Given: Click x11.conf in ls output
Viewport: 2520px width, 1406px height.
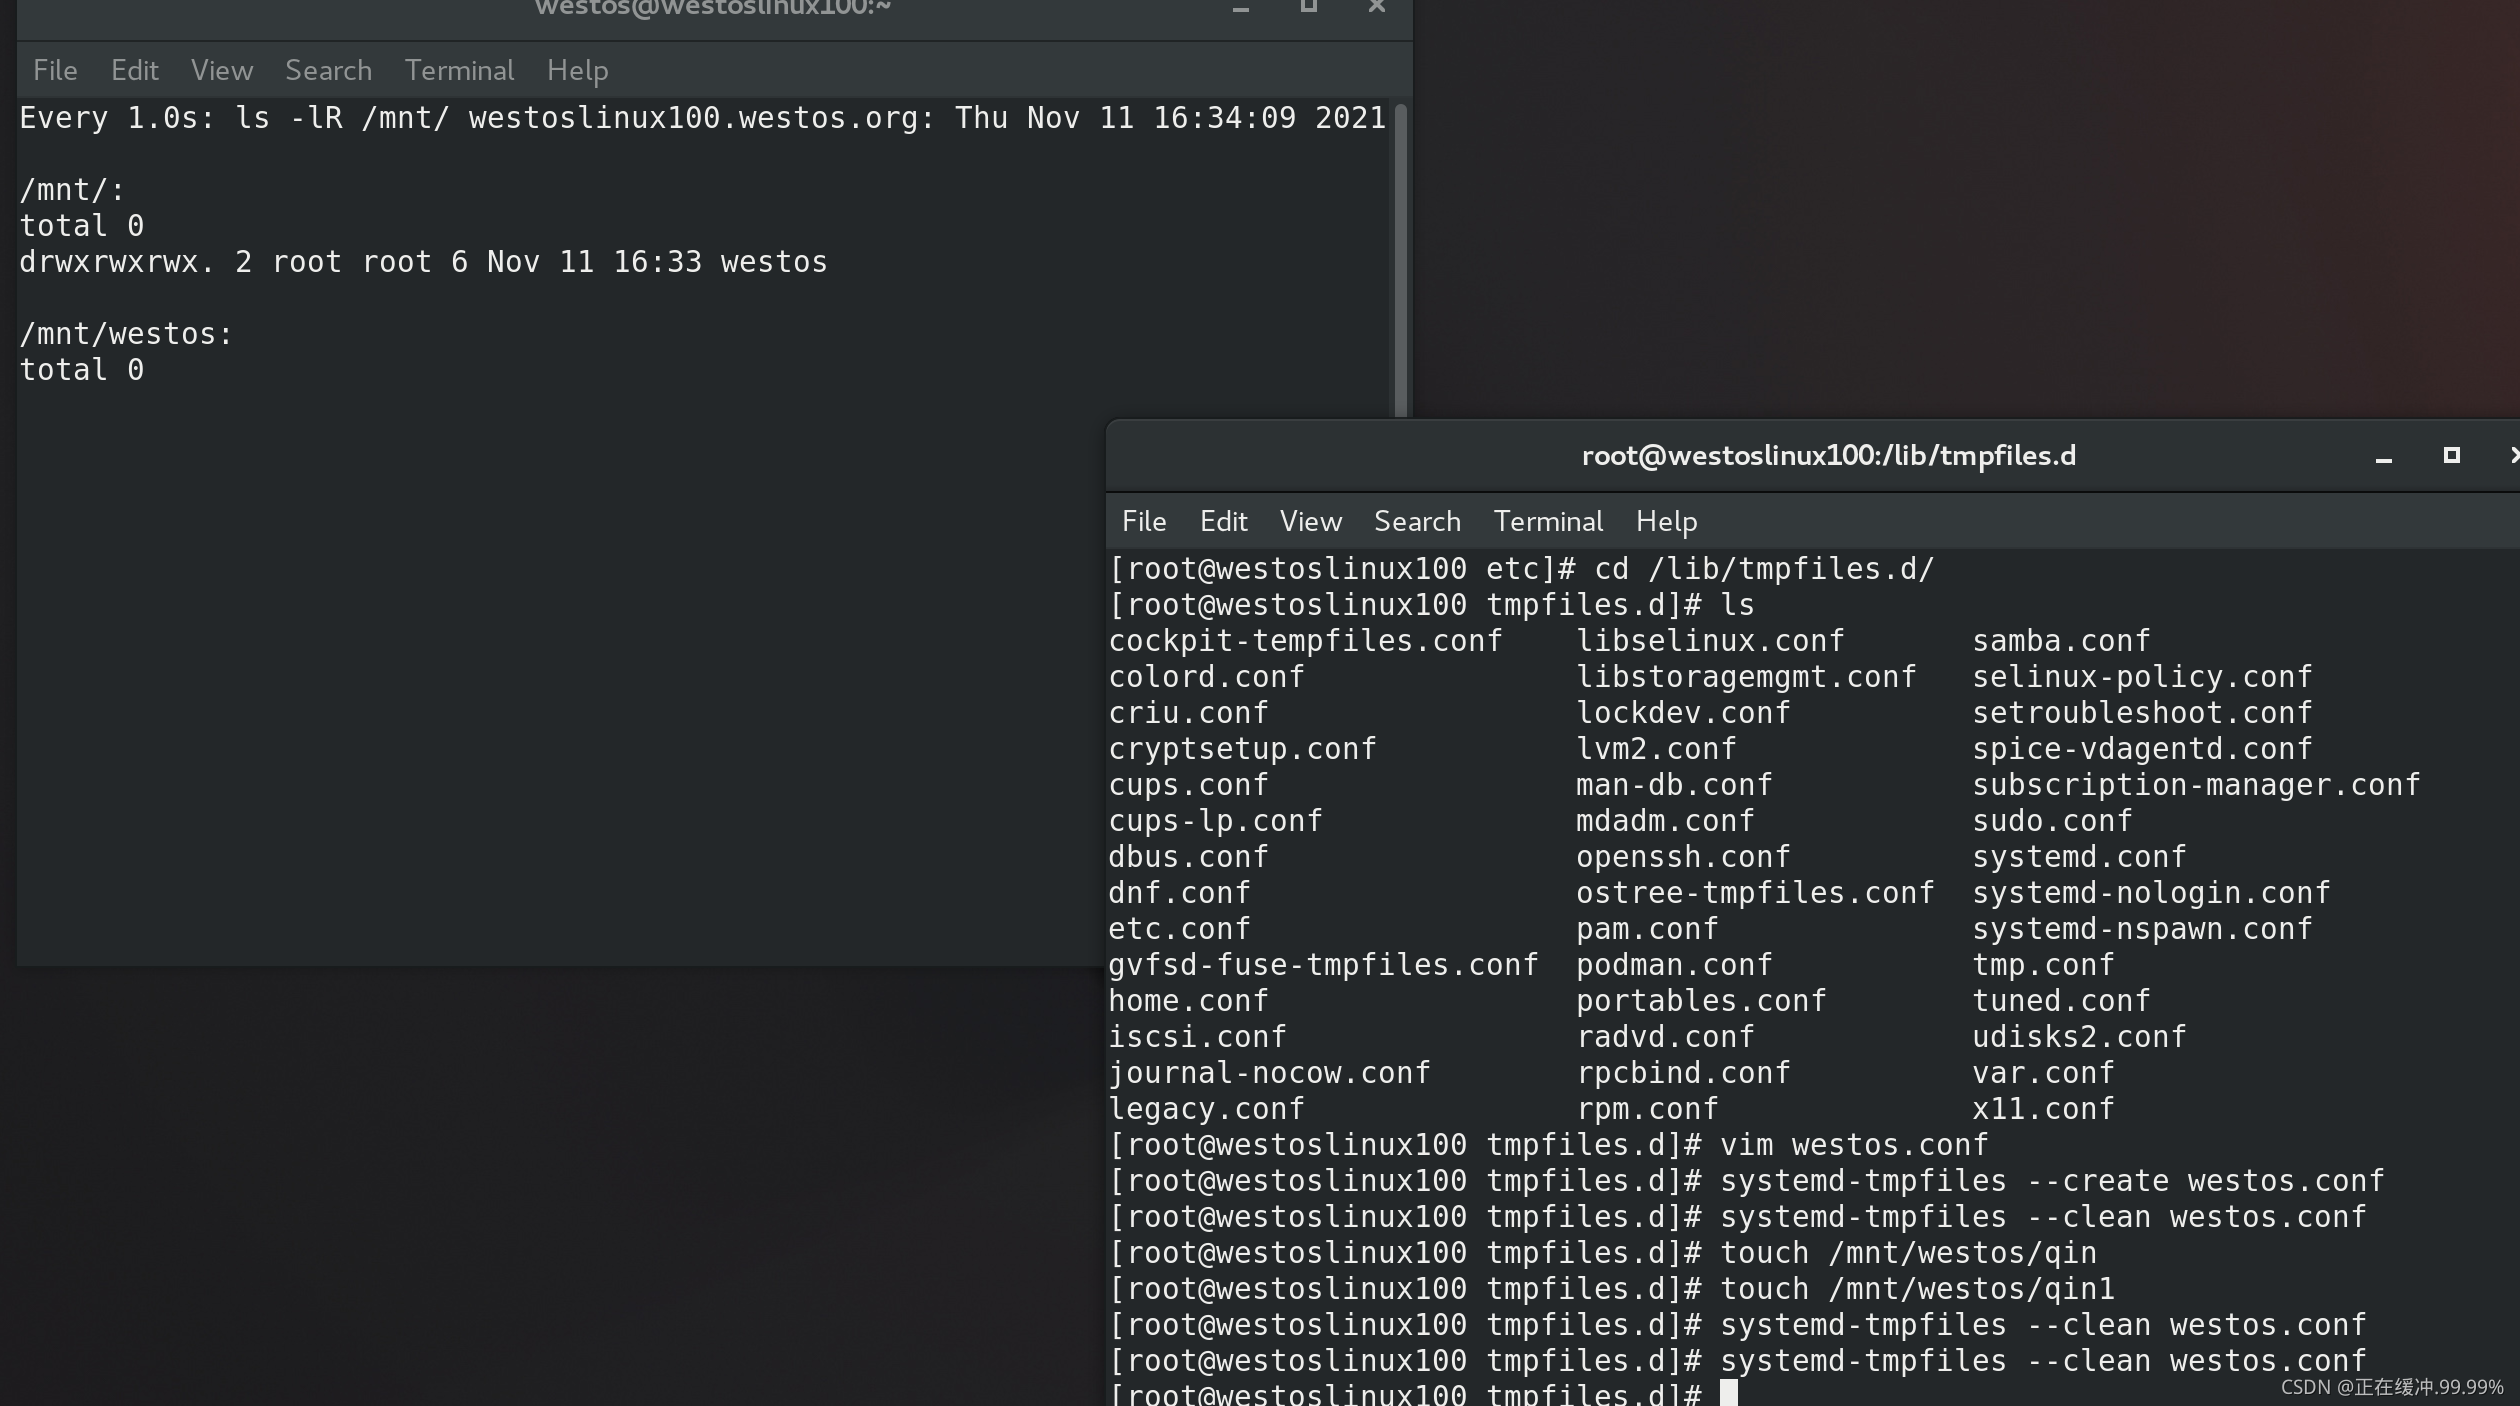Looking at the screenshot, I should 2043,1109.
